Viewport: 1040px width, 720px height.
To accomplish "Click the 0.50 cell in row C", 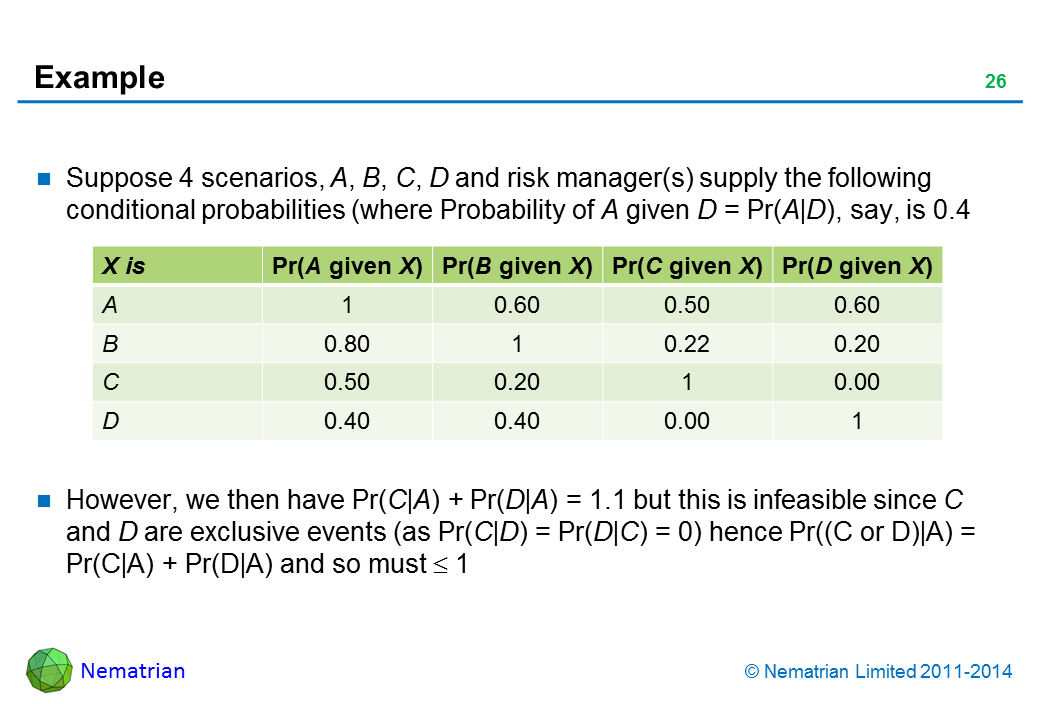I will (x=347, y=382).
